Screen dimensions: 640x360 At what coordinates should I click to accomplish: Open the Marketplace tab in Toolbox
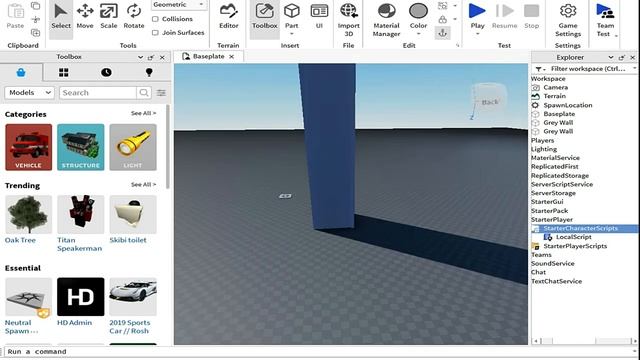[x=21, y=73]
